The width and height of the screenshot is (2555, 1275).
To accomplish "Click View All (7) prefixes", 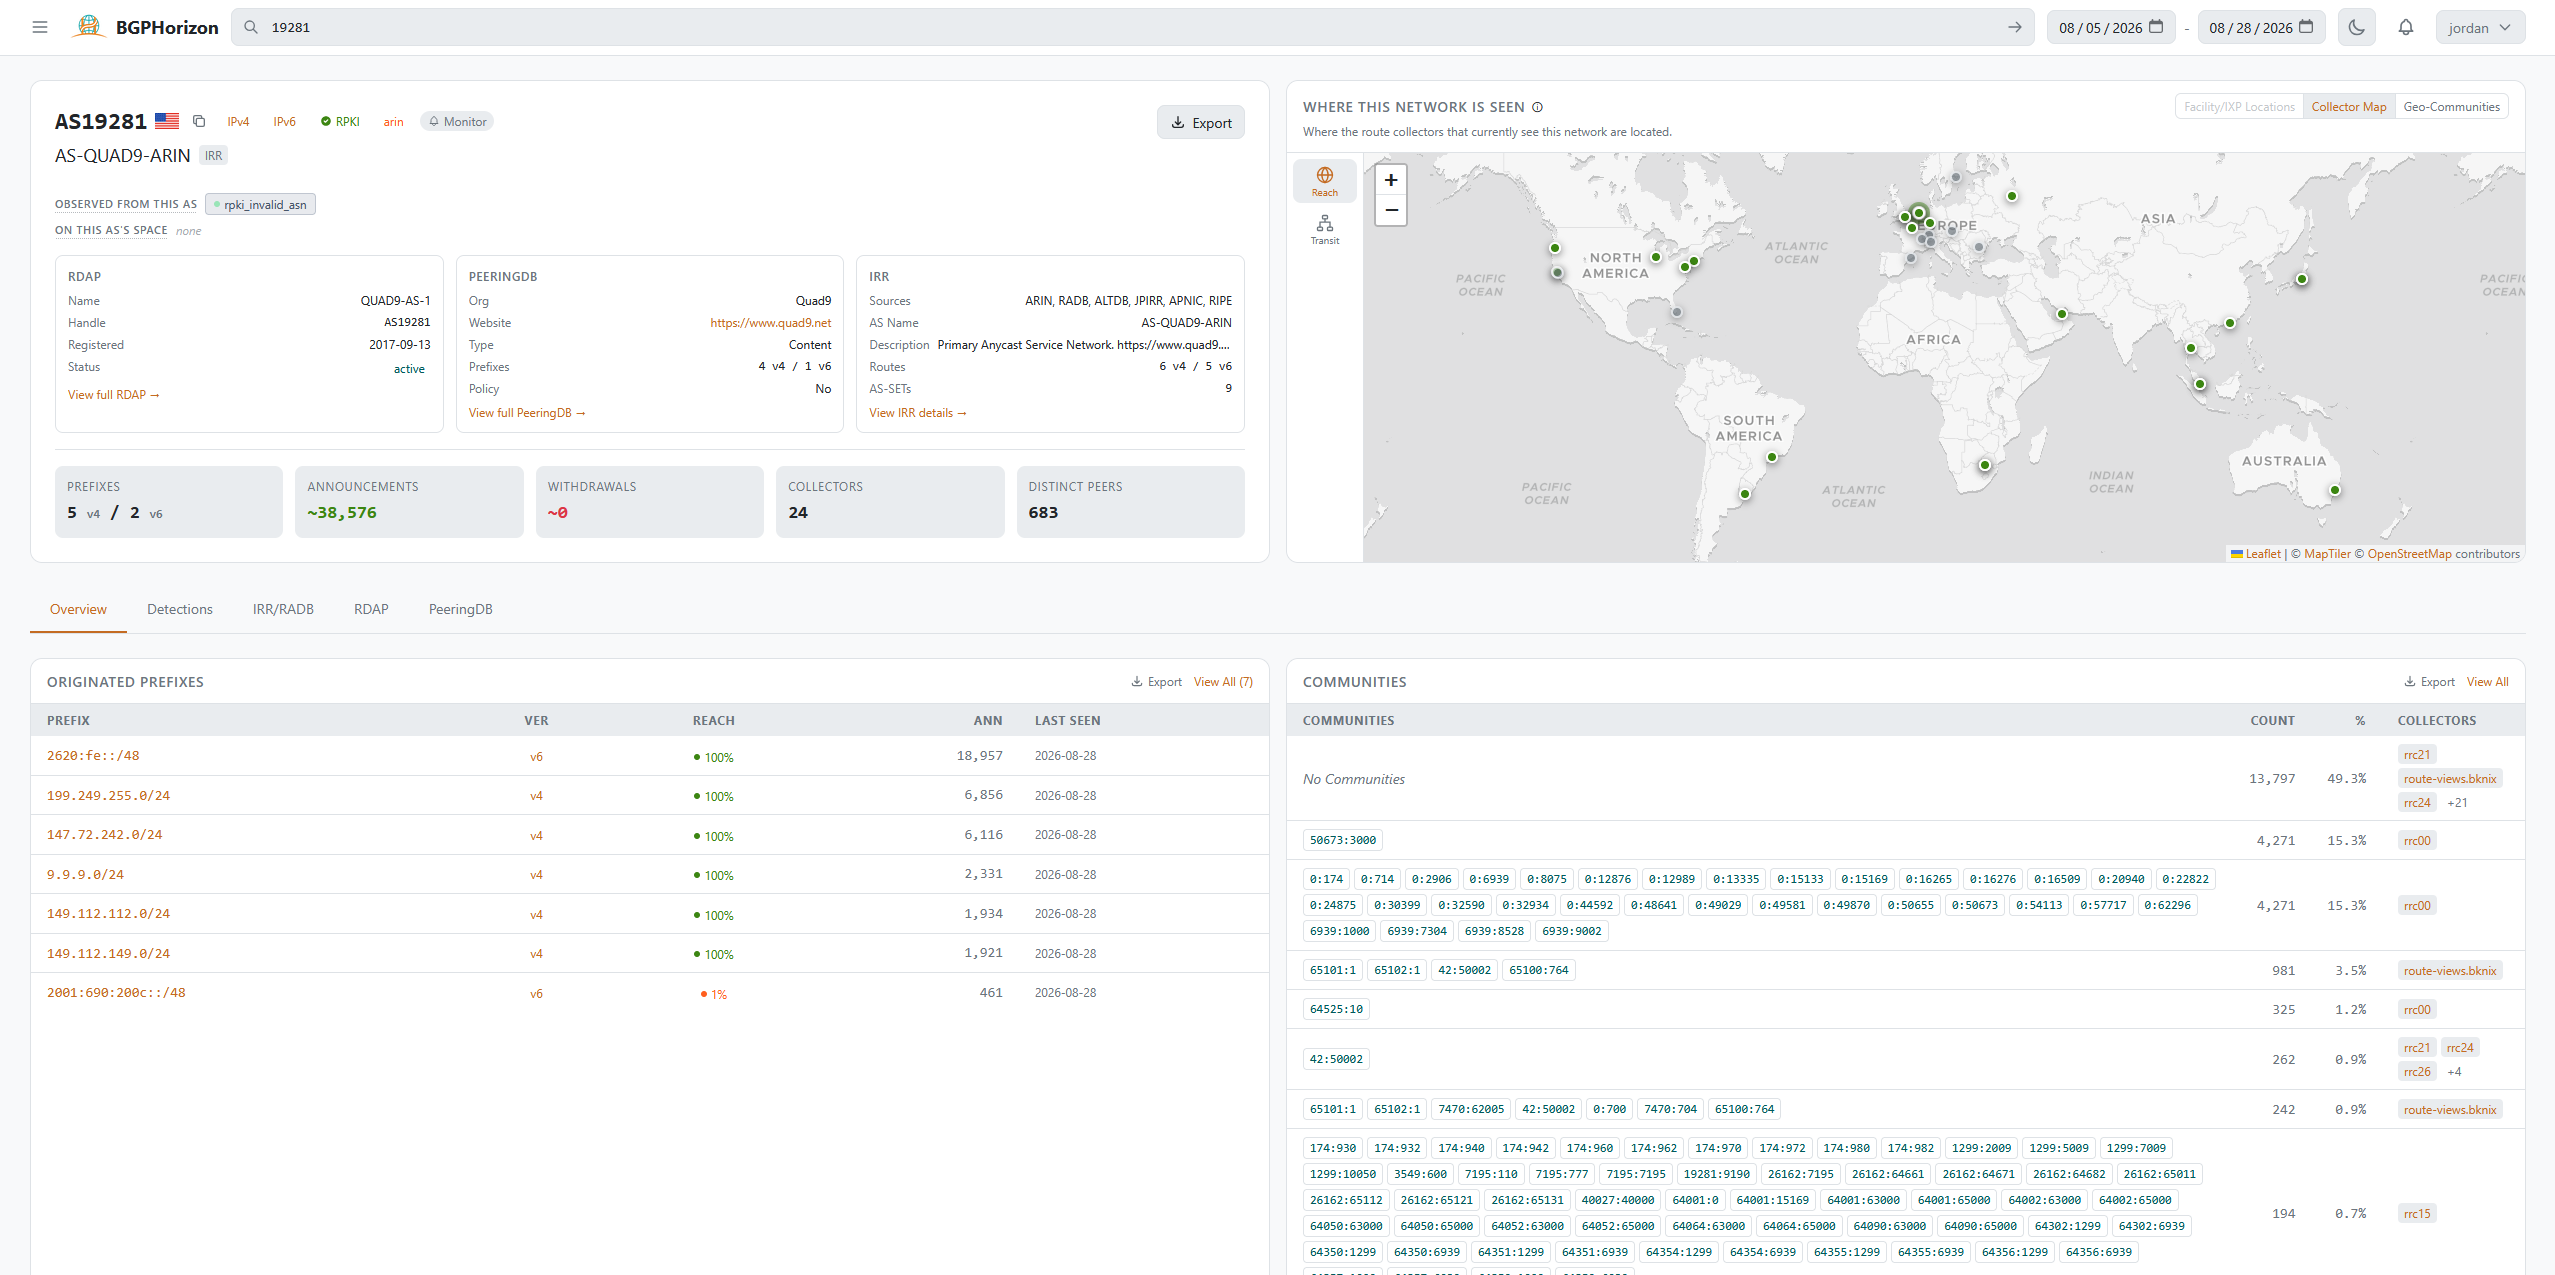I will point(1223,682).
